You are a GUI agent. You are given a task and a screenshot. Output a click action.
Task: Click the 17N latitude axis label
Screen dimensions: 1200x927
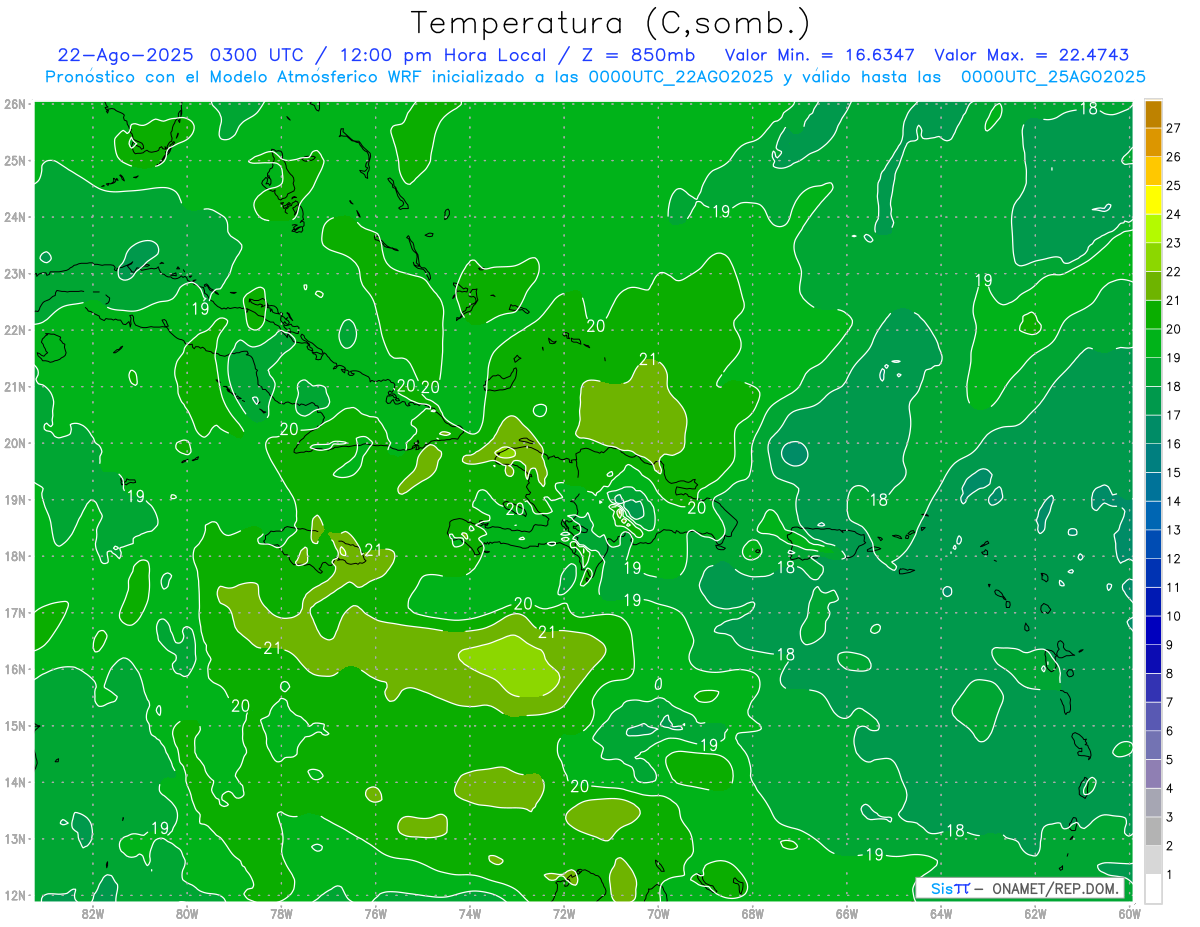click(15, 613)
